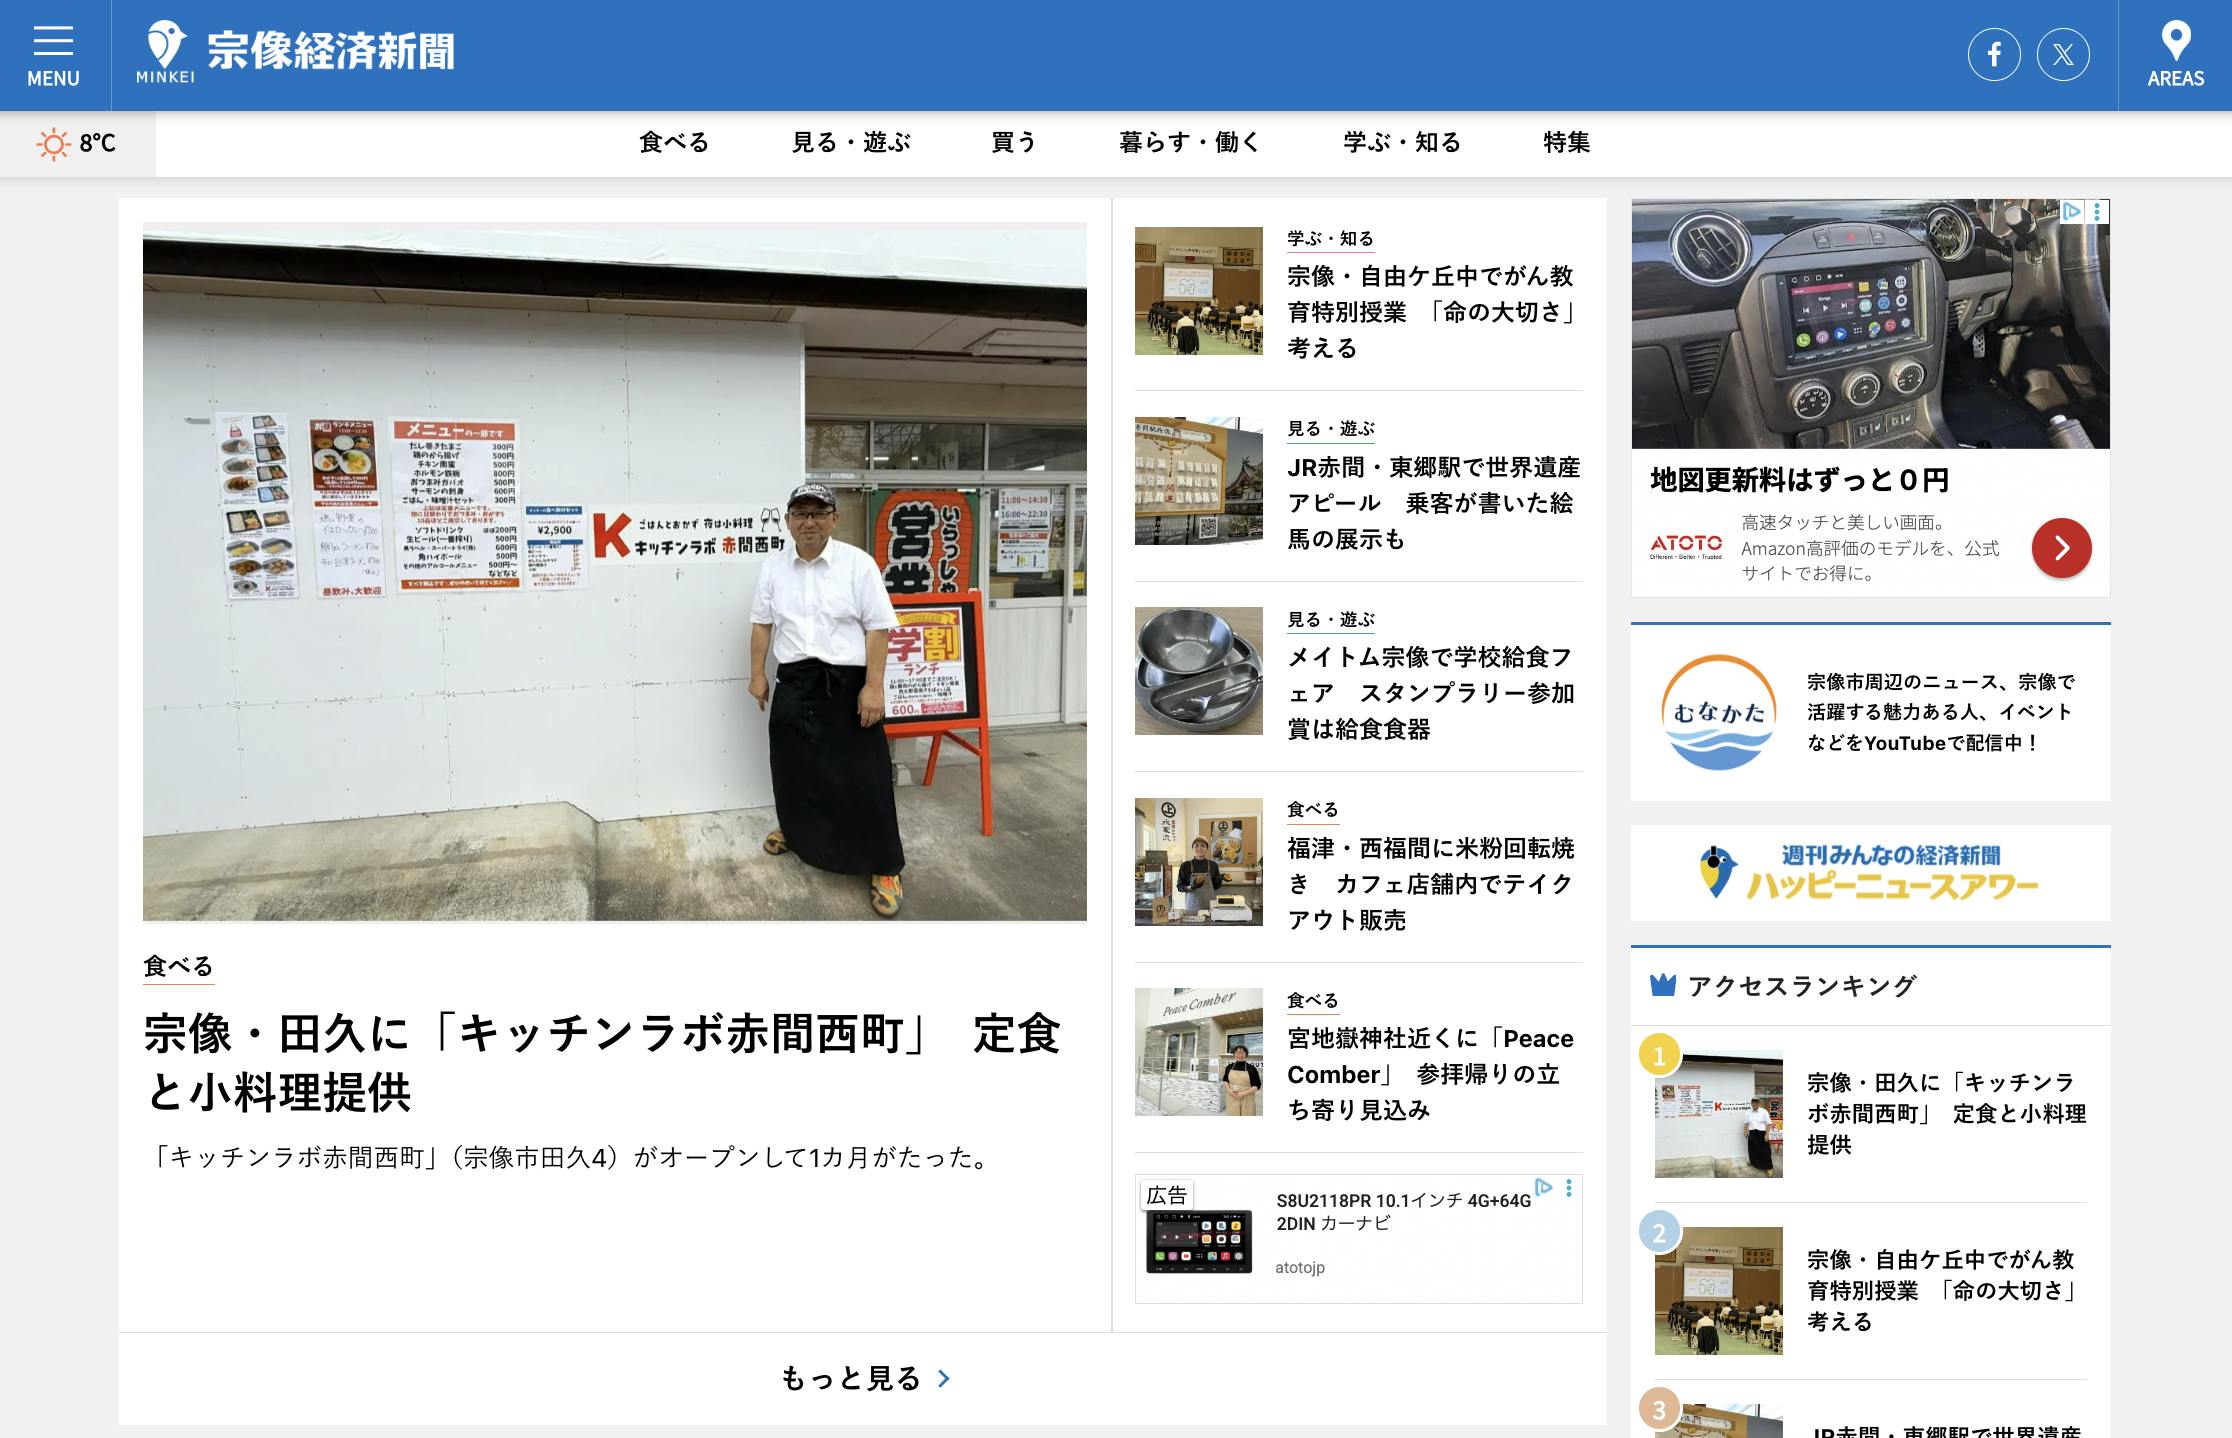Expand もっと見る chevron link
The height and width of the screenshot is (1438, 2232).
tap(944, 1379)
